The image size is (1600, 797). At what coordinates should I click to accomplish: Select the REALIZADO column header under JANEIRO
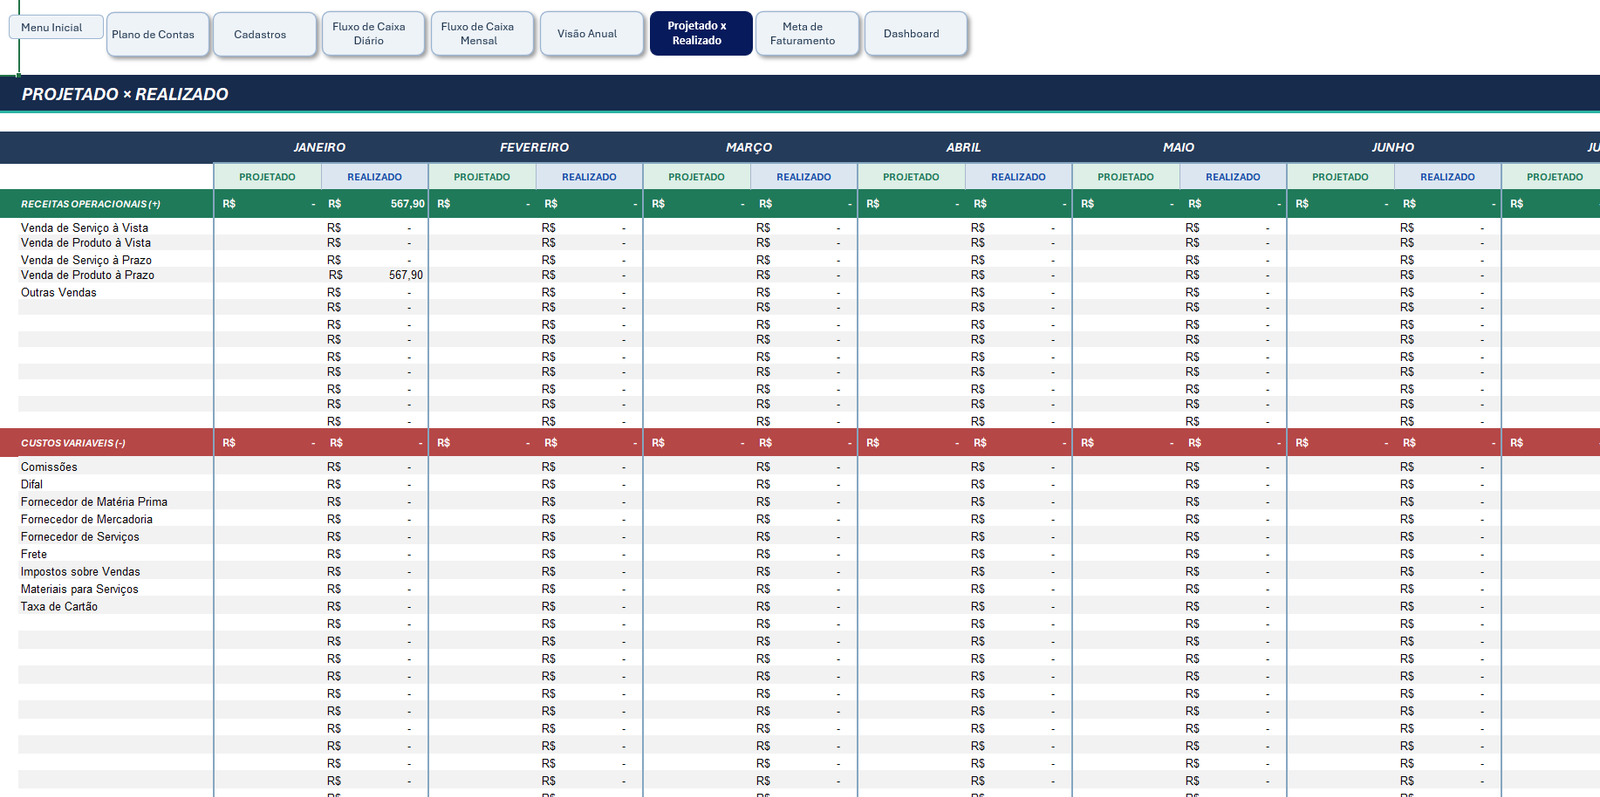(375, 177)
